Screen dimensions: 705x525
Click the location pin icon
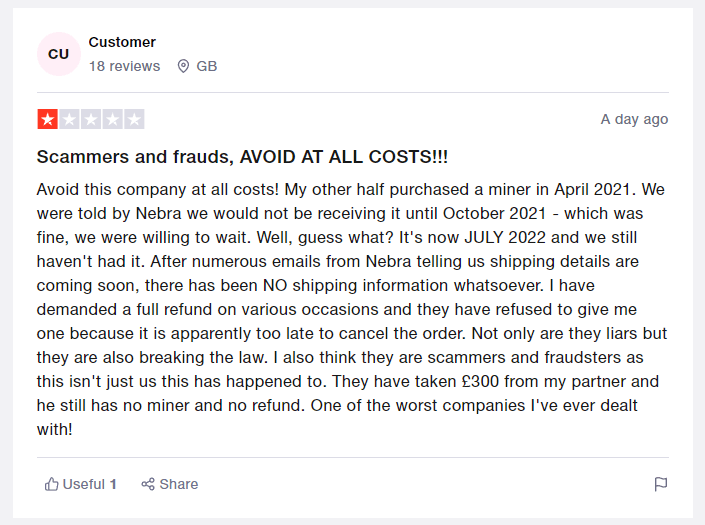click(x=183, y=66)
